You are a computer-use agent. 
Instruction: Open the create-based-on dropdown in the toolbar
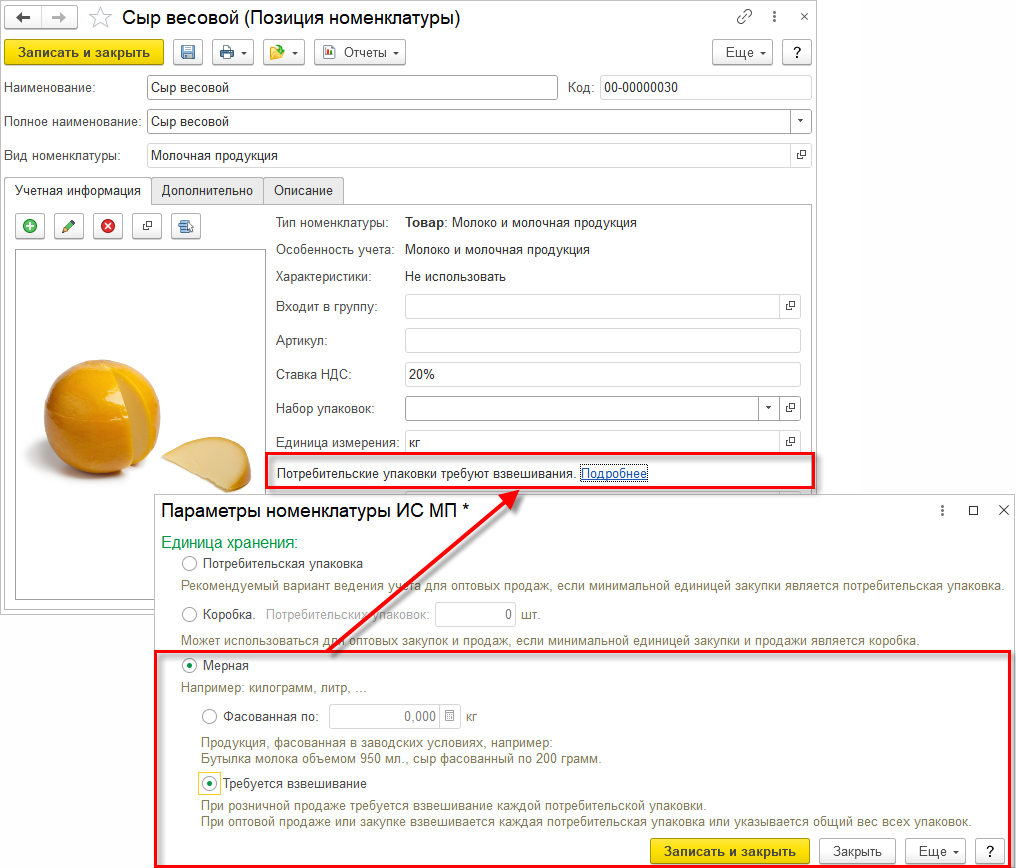[x=284, y=52]
